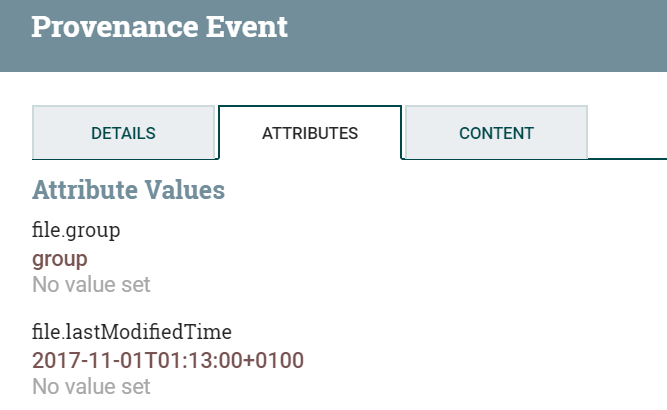
Task: Click the 2017-11-01T01:13:00+0100 timestamp value
Action: point(168,359)
